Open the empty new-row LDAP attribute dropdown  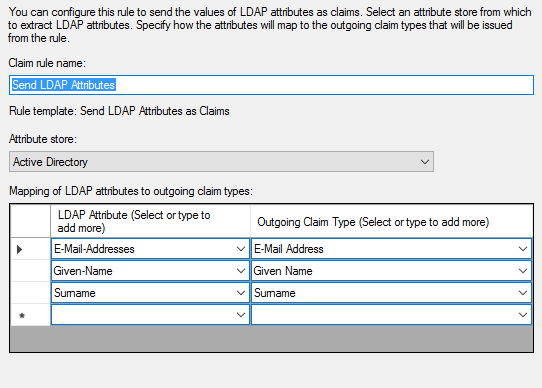(241, 315)
